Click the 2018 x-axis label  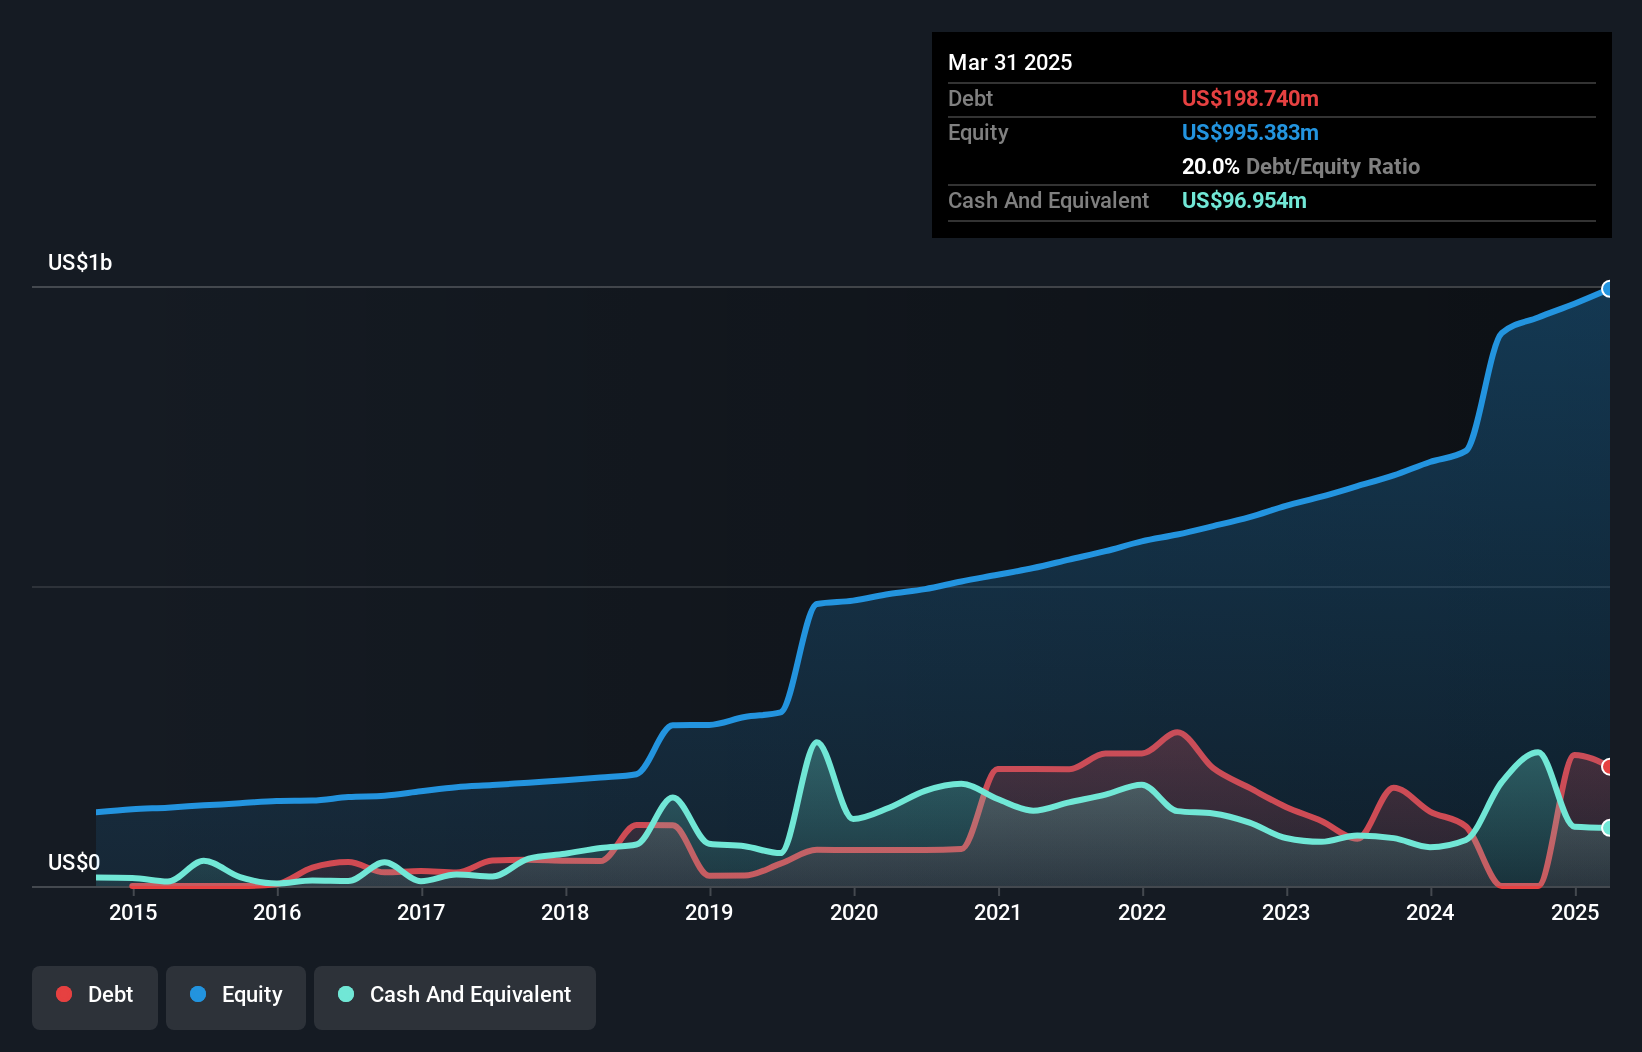(565, 912)
